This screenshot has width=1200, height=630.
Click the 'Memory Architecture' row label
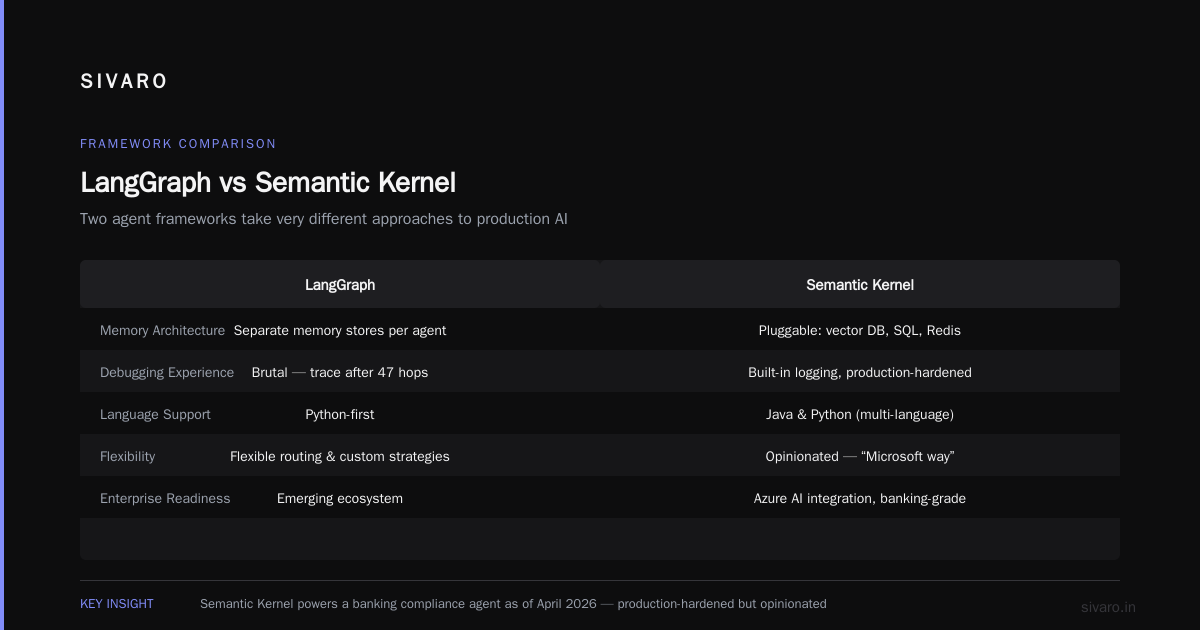coord(162,330)
